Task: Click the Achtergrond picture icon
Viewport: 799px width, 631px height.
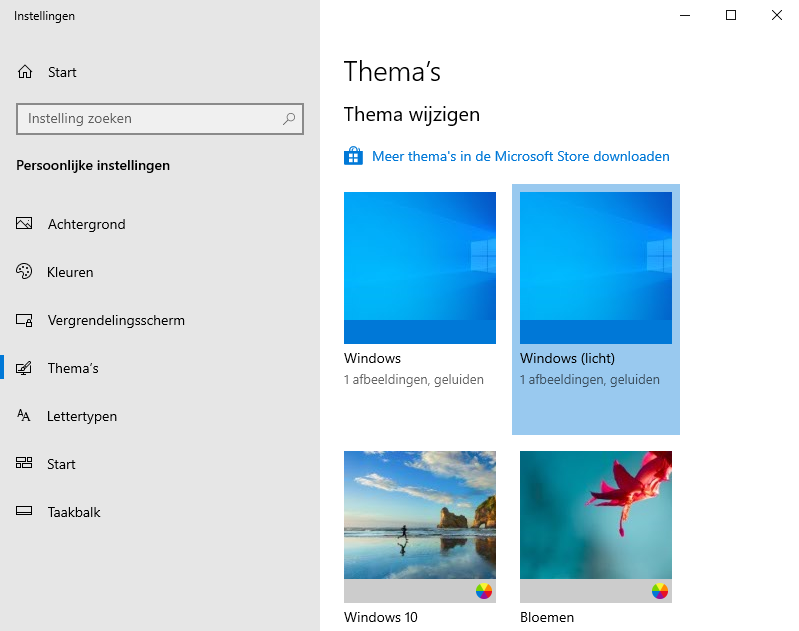Action: click(x=25, y=224)
